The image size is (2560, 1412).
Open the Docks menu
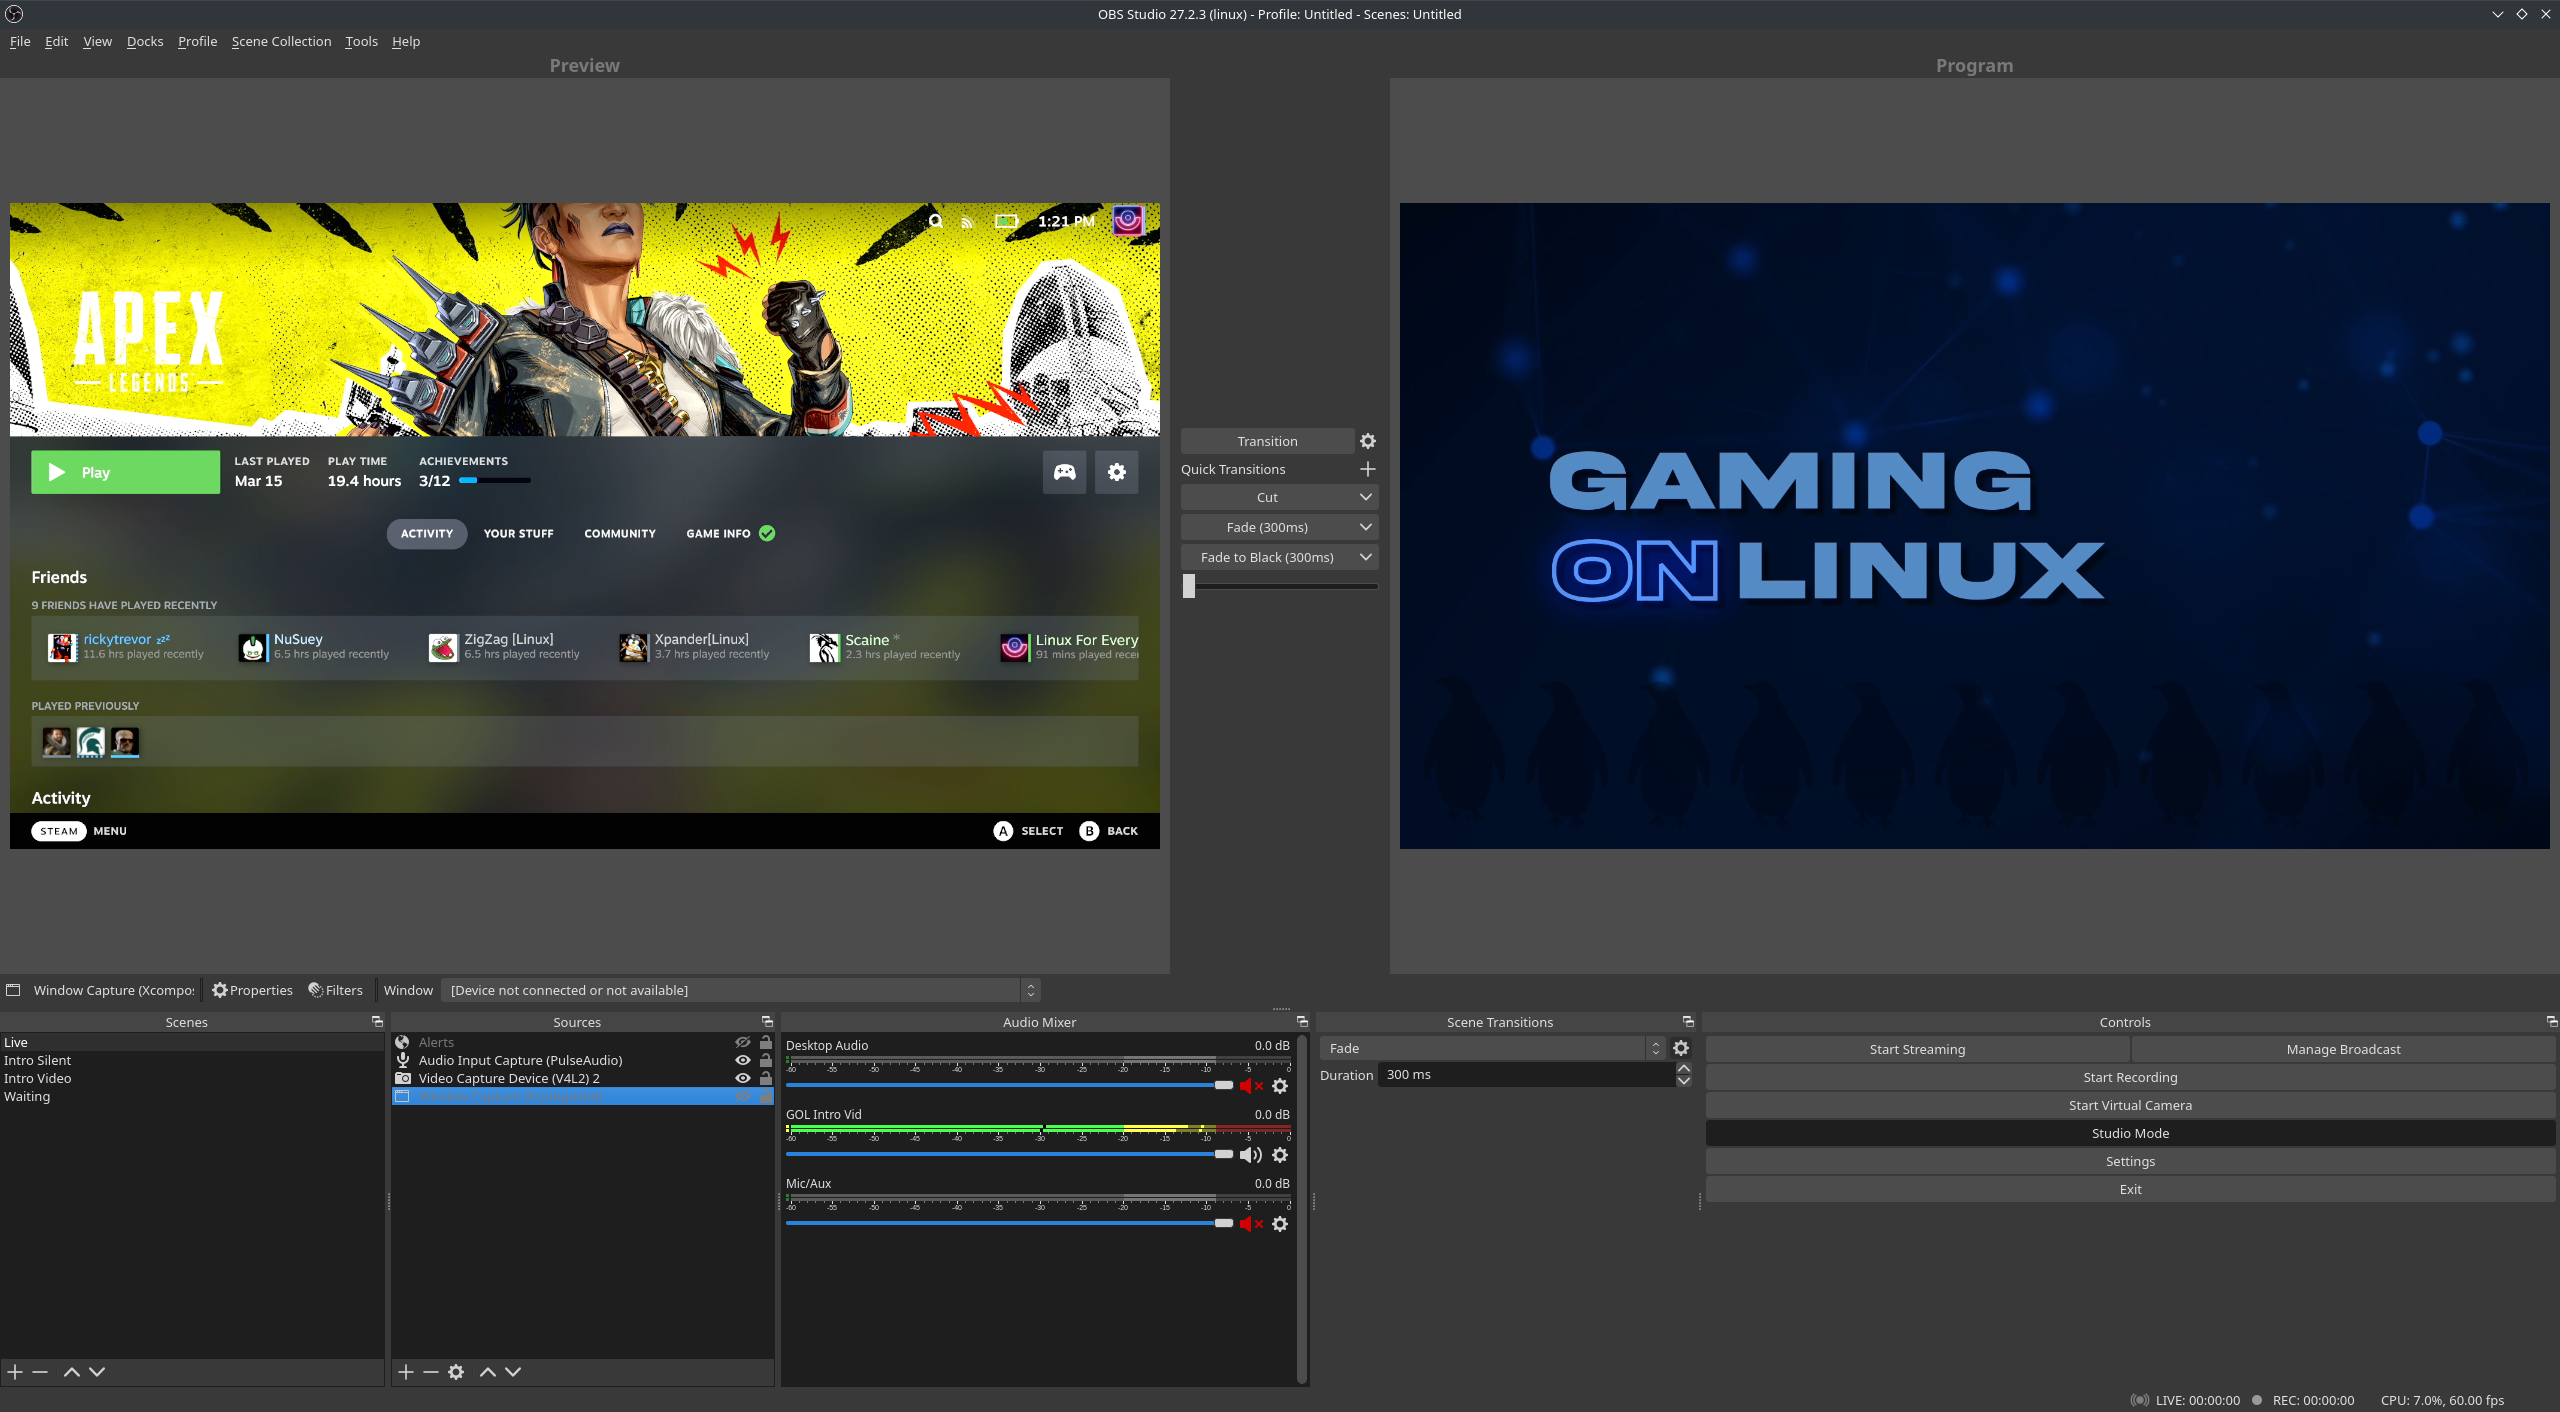pos(144,41)
